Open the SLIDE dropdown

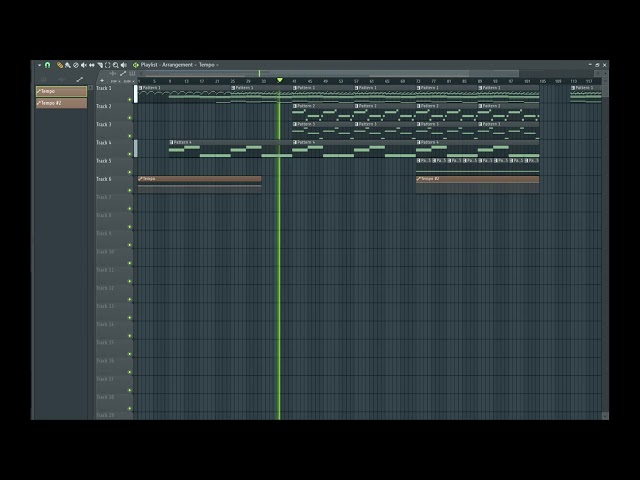(129, 81)
